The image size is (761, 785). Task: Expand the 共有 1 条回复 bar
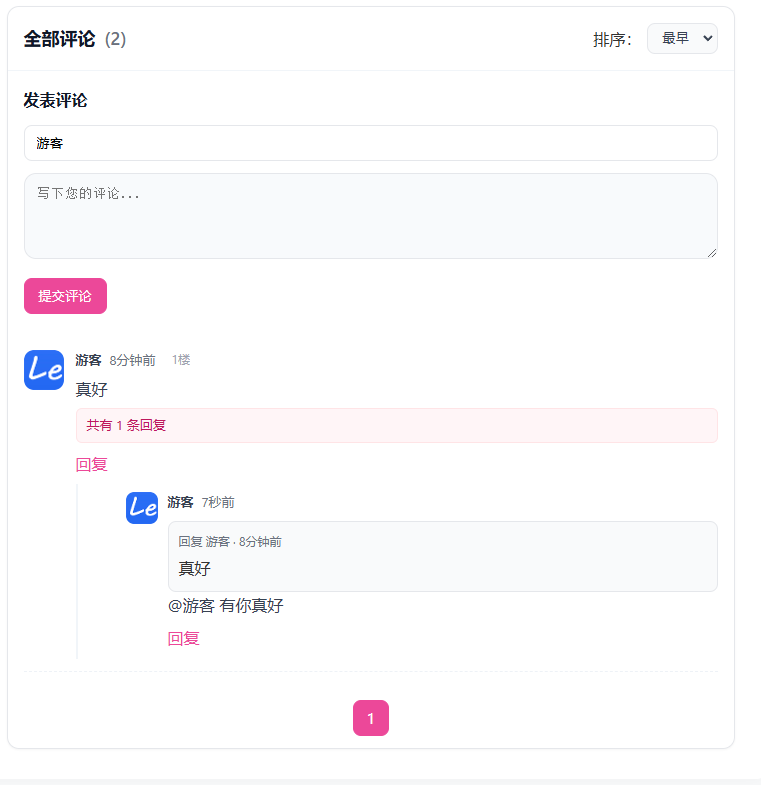click(x=396, y=425)
